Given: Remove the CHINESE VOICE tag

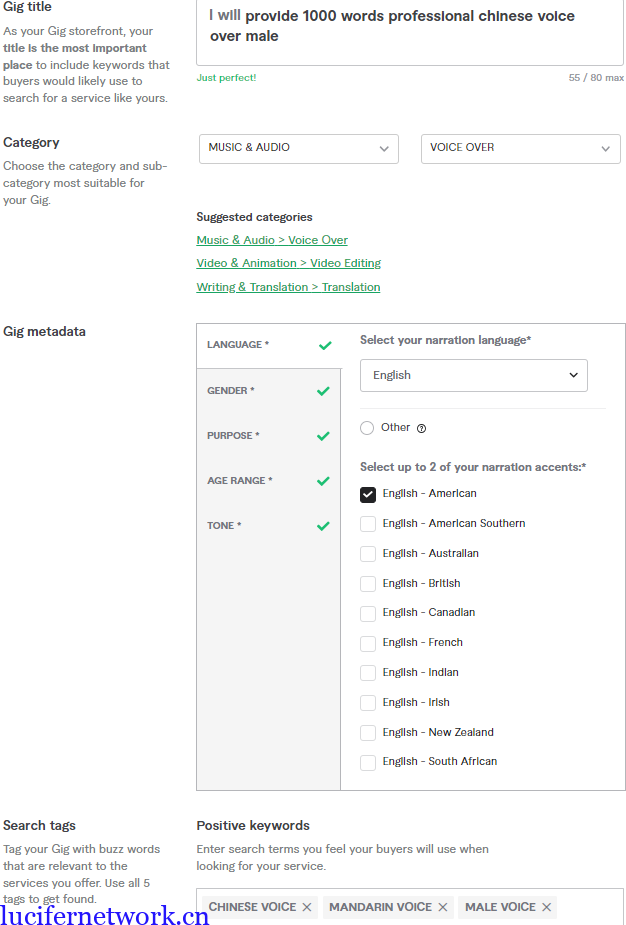Looking at the screenshot, I should [x=307, y=907].
